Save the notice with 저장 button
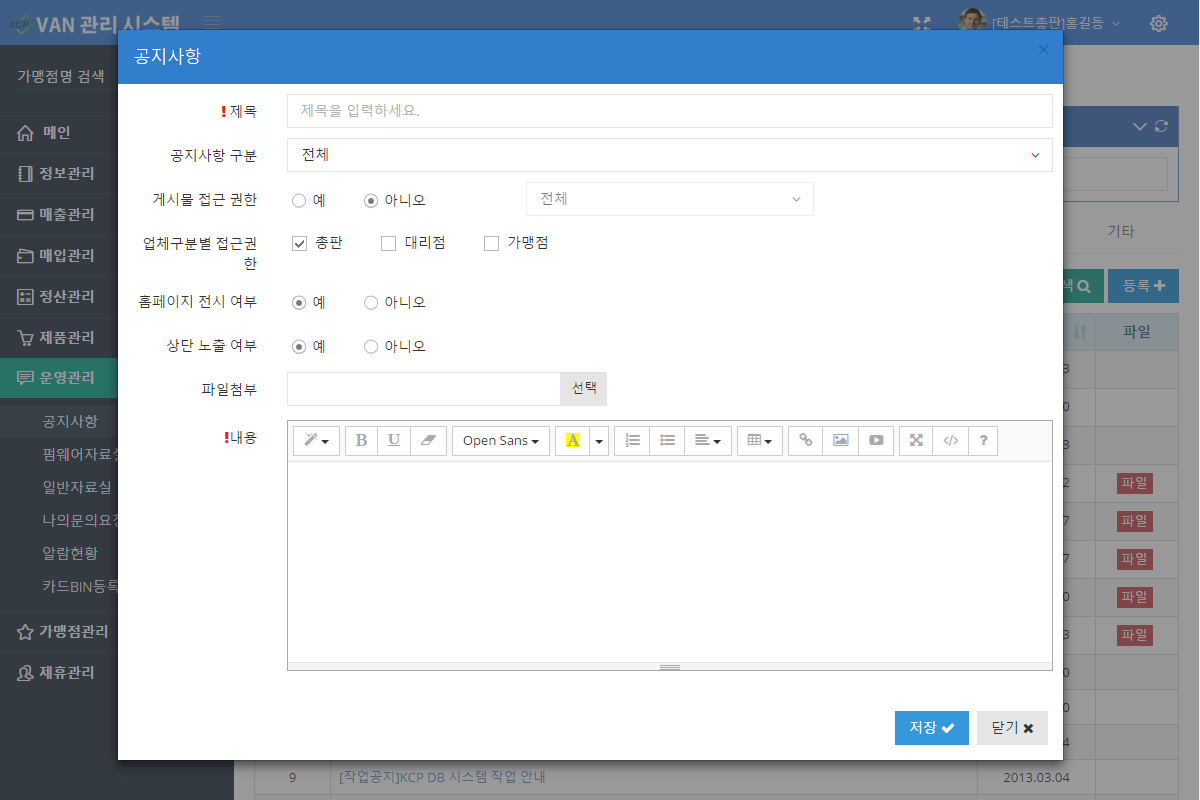Screen dimensions: 1200x800 coord(932,728)
